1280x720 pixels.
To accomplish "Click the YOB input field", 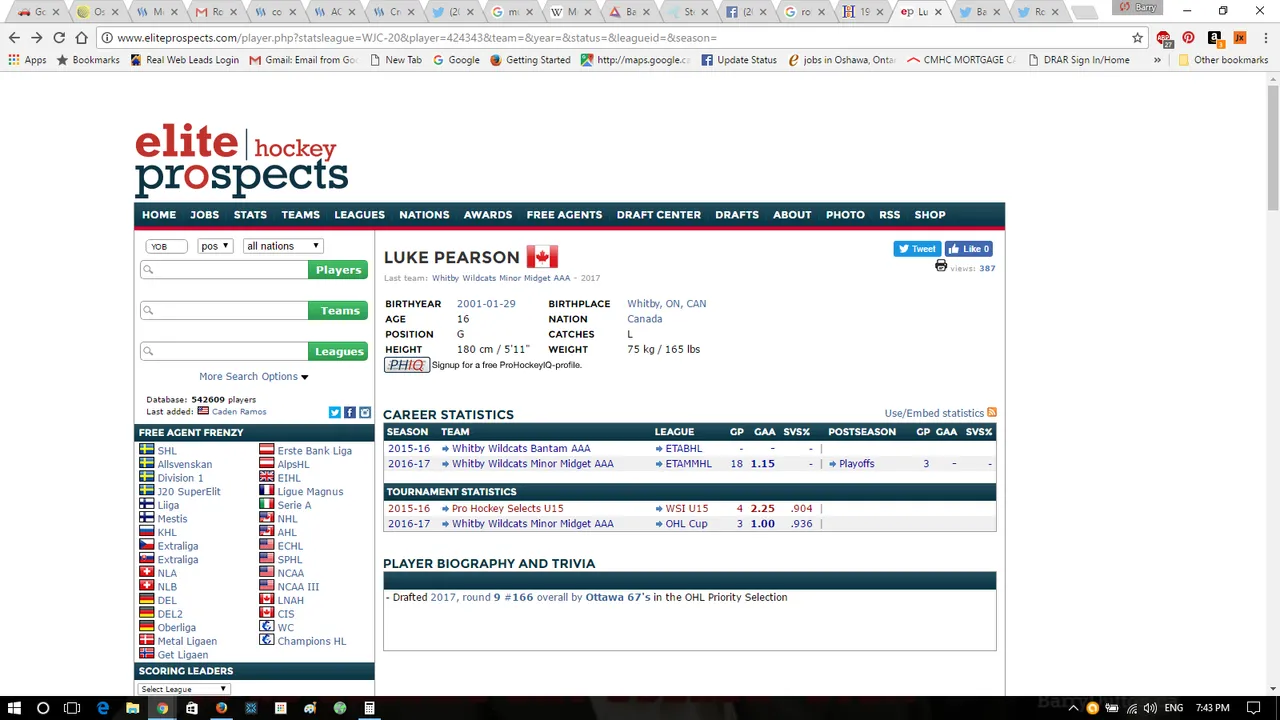I will pyautogui.click(x=166, y=246).
